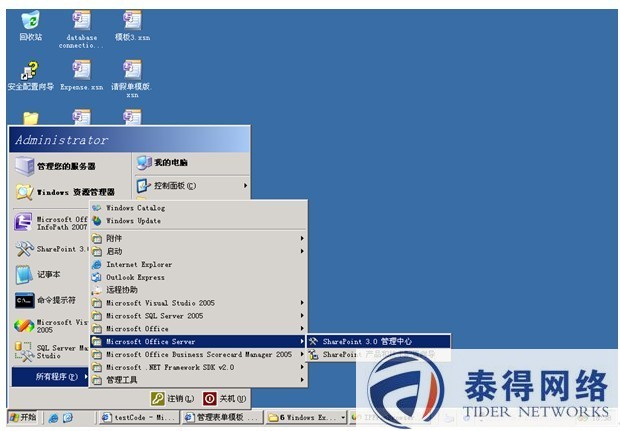Open 远程协助 Remote Assistance
Viewport: 620px width, 431px height.
tap(198, 290)
